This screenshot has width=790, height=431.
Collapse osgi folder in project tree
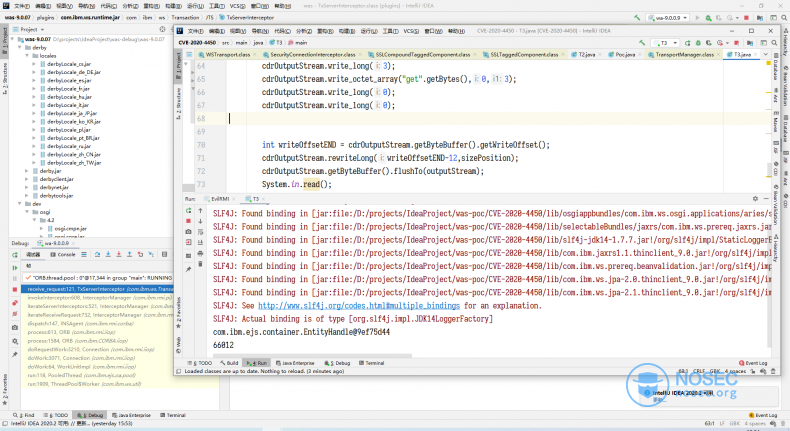click(27, 212)
